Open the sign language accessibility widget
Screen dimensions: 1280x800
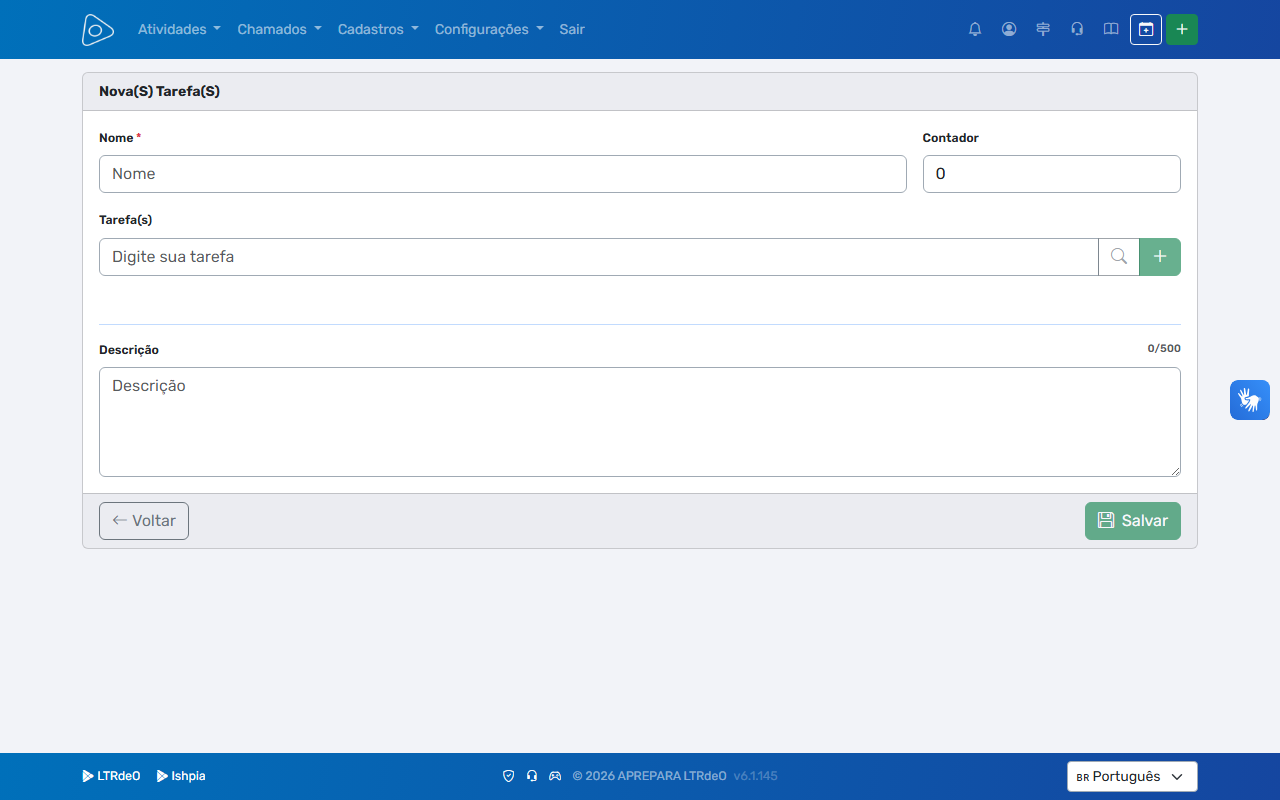coord(1250,400)
